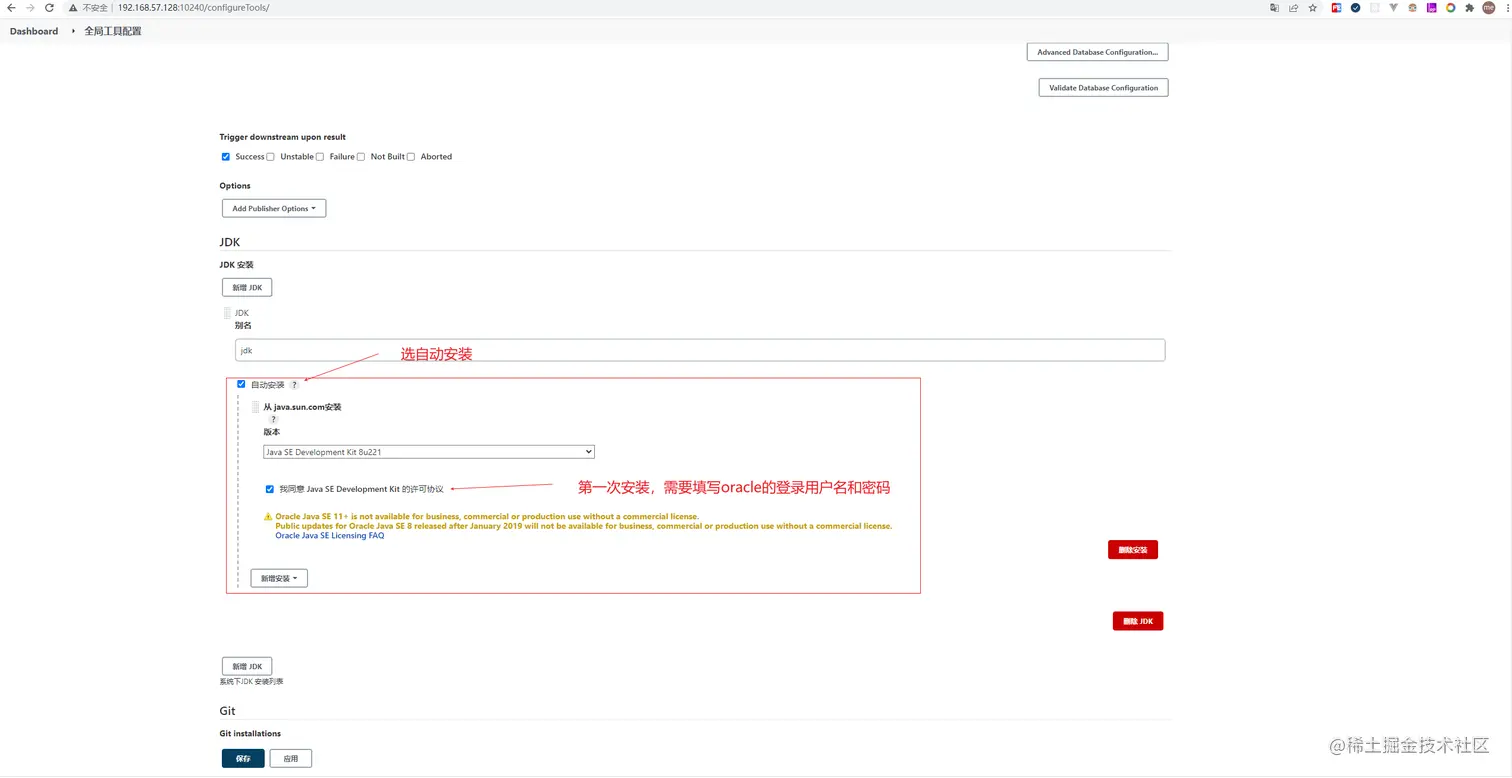This screenshot has width=1512, height=778.
Task: Open the red PE extension icon
Action: 1336,7
